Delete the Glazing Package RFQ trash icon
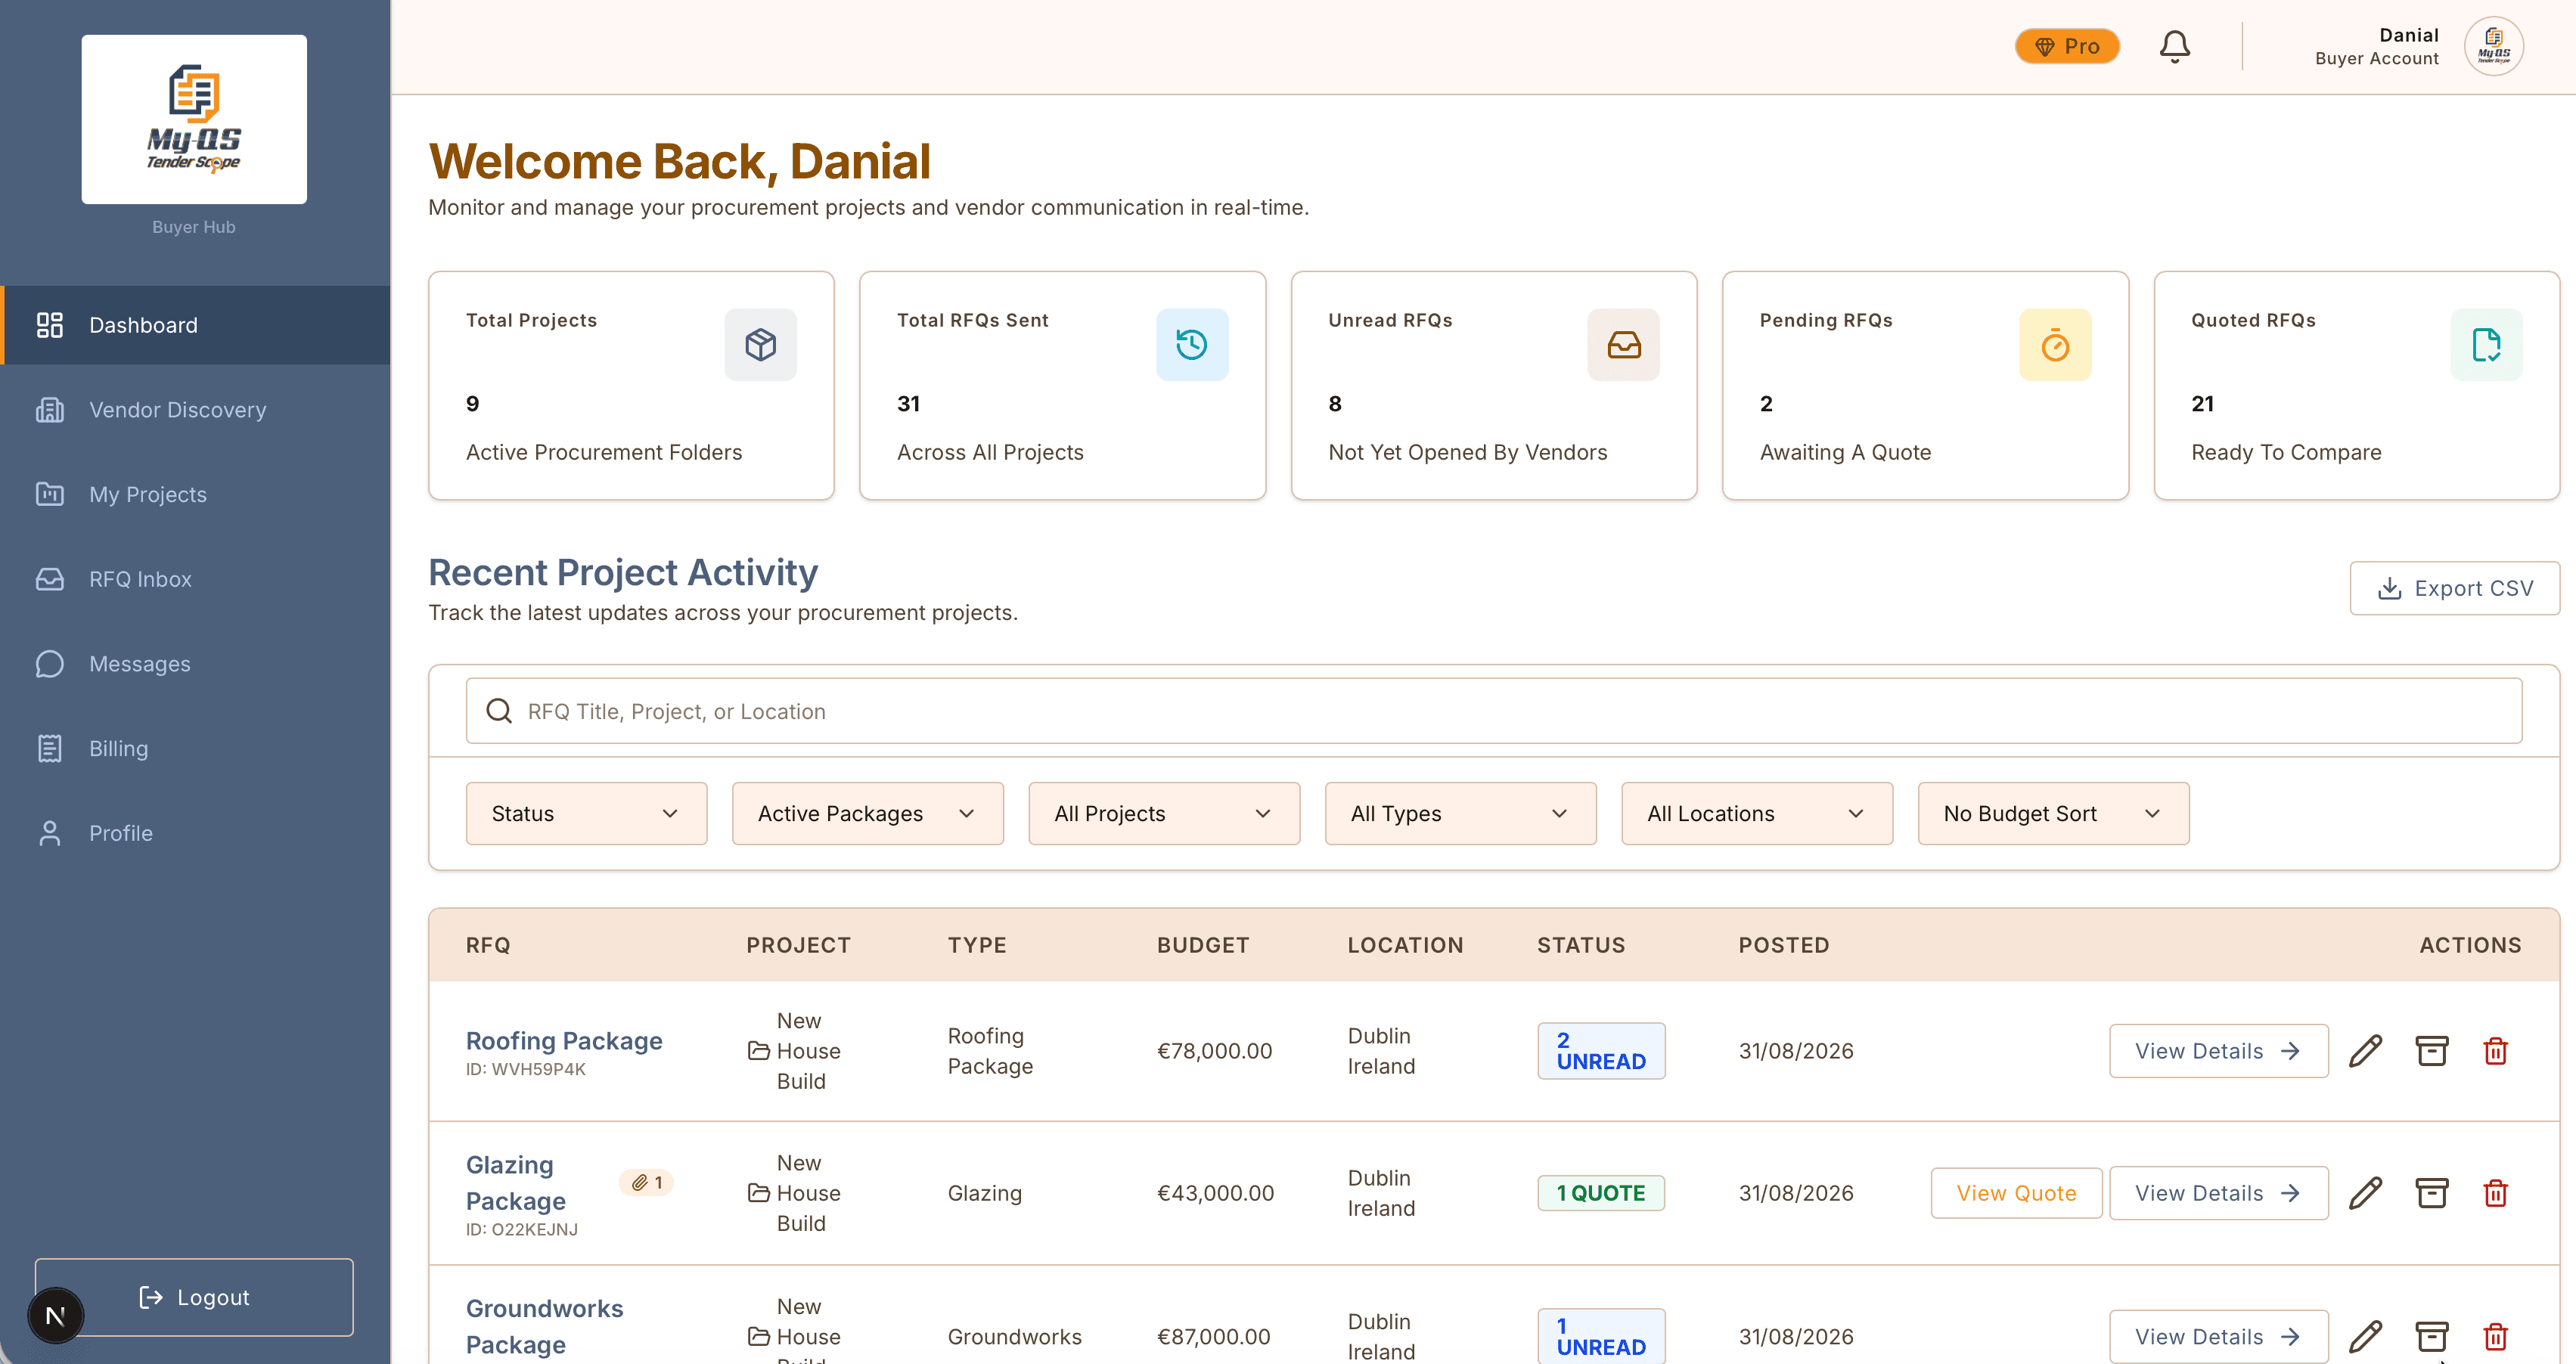2576x1364 pixels. click(2495, 1193)
